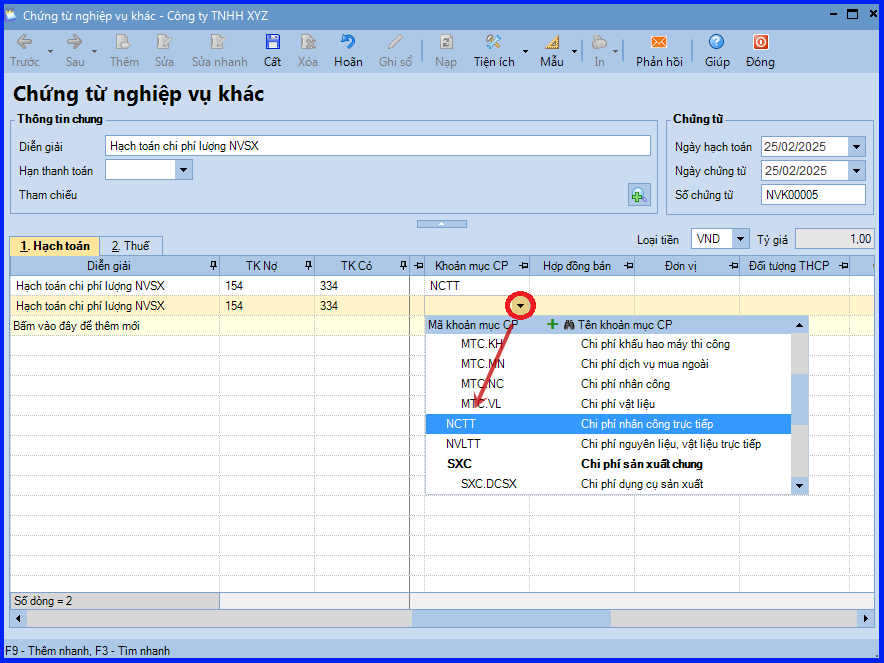Click the Mẫu template icon
The width and height of the screenshot is (884, 663).
(x=552, y=42)
